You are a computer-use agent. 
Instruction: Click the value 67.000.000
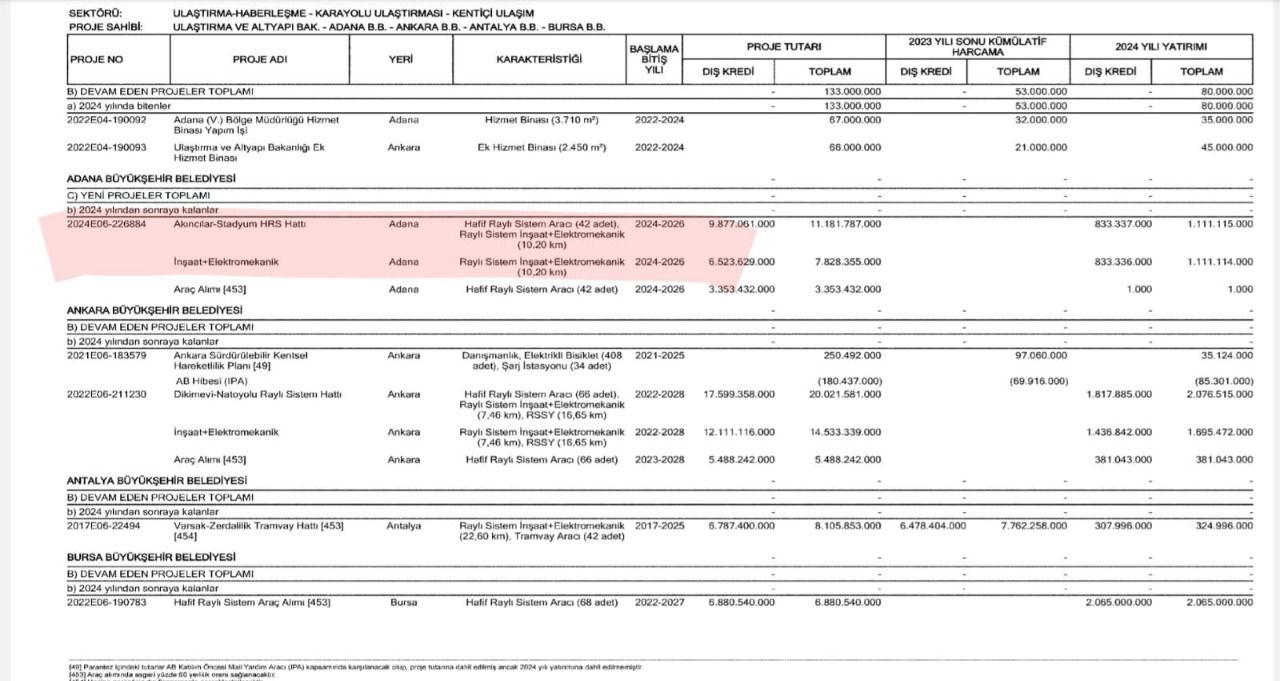pyautogui.click(x=853, y=120)
